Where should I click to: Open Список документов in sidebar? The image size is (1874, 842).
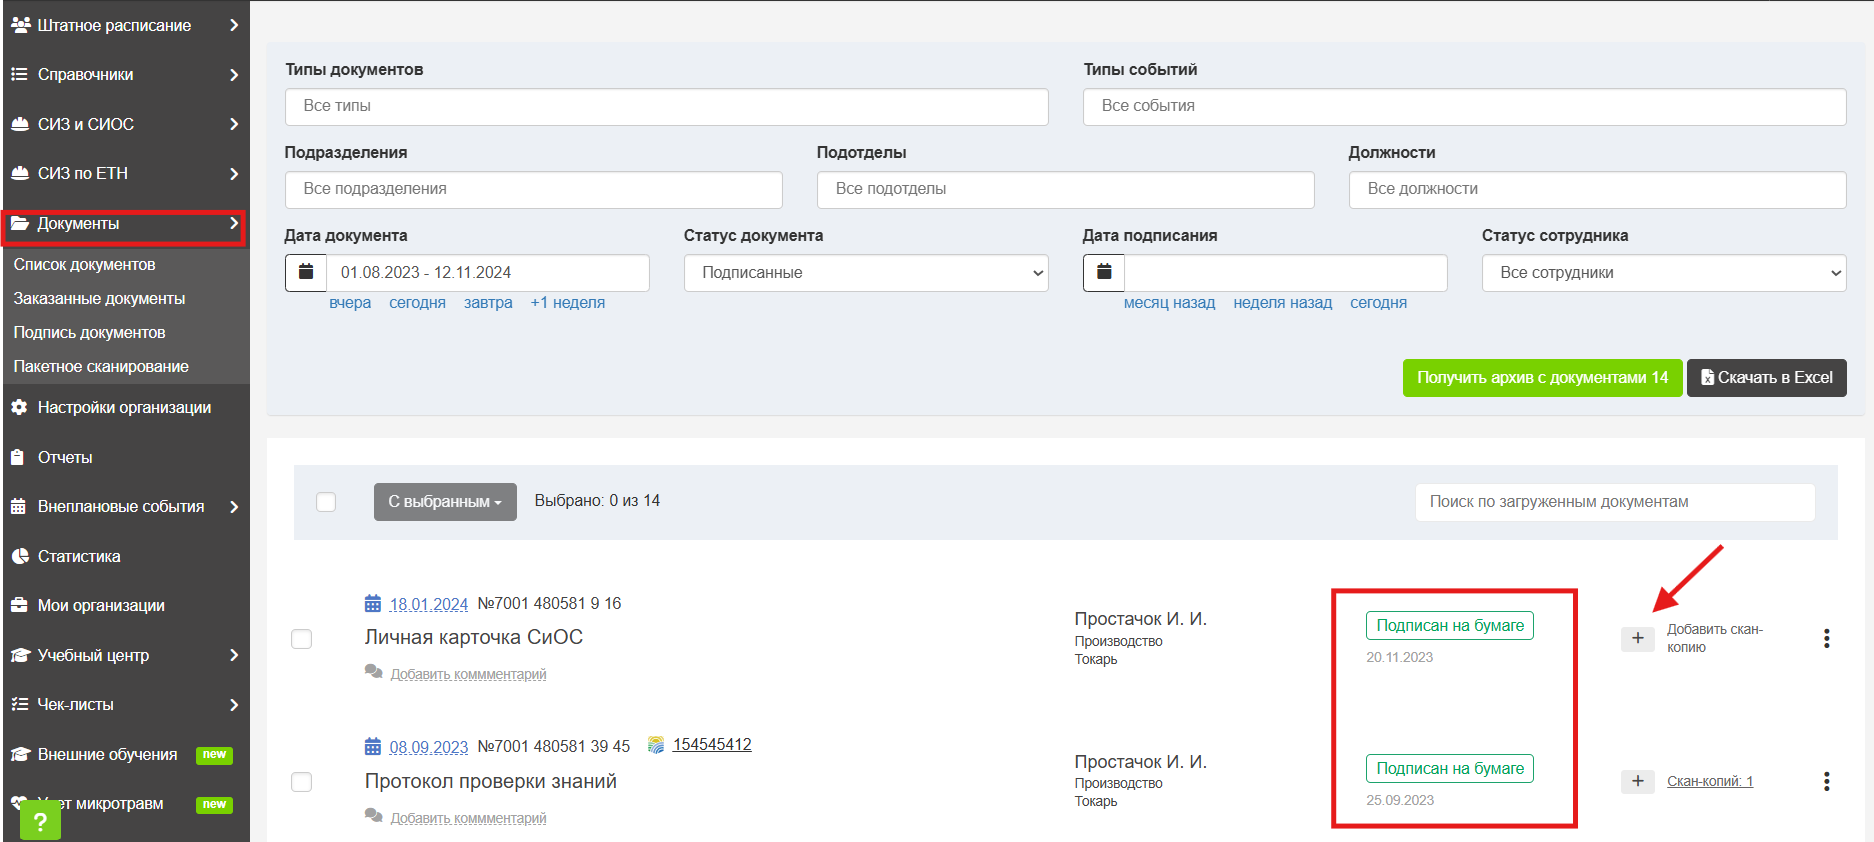coord(84,265)
